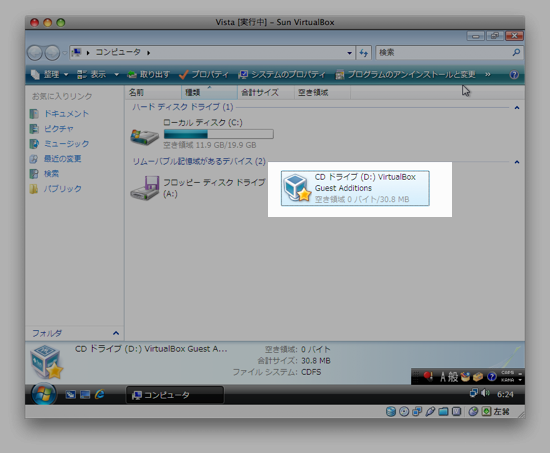The height and width of the screenshot is (453, 550).
Task: Click the volume speaker tray icon
Action: [x=485, y=393]
